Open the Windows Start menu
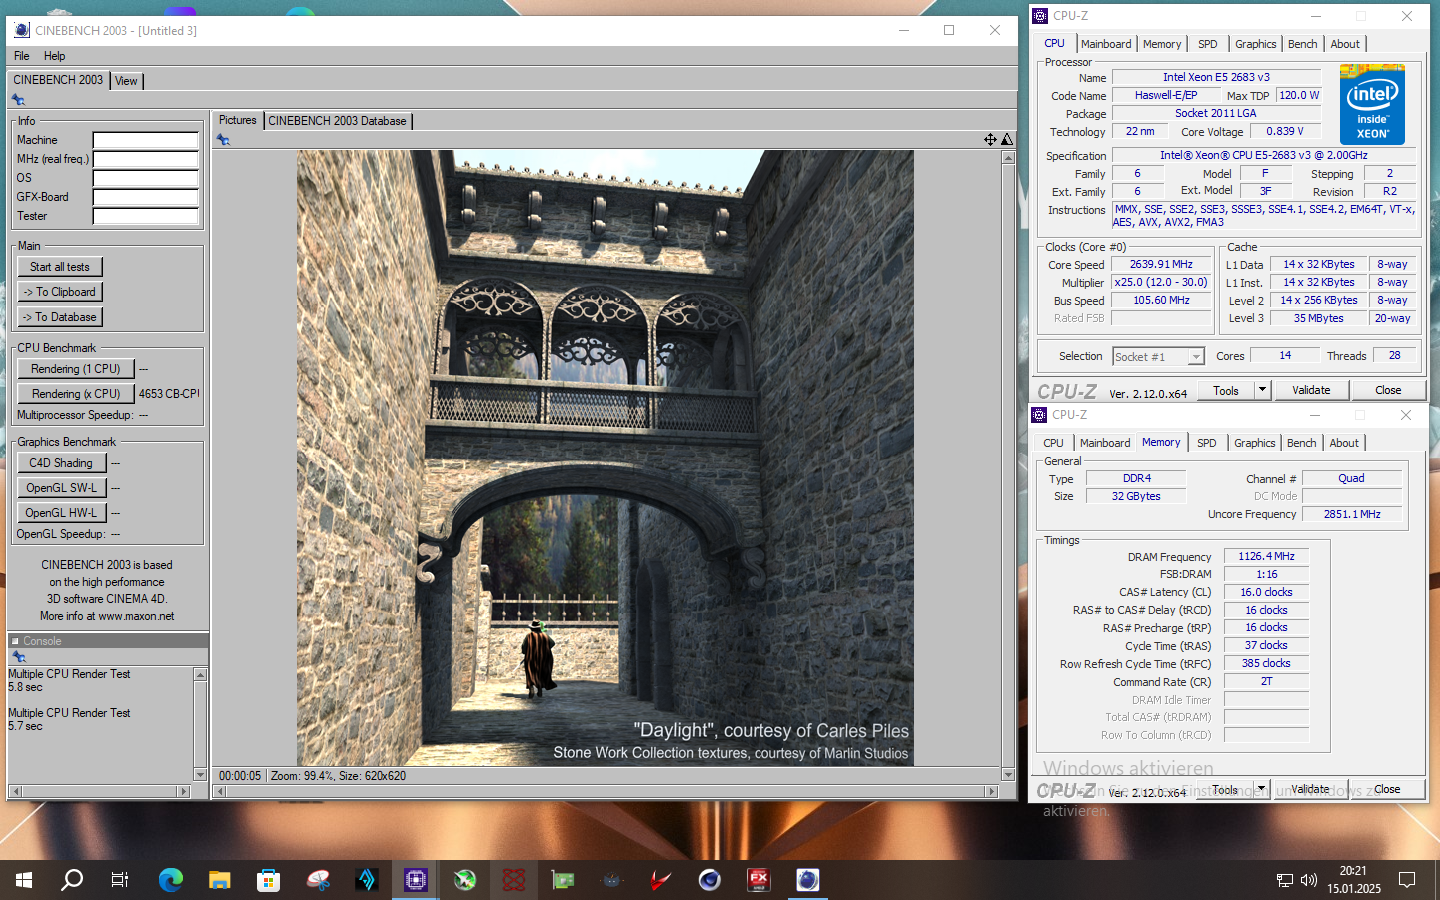This screenshot has width=1440, height=900. [24, 880]
